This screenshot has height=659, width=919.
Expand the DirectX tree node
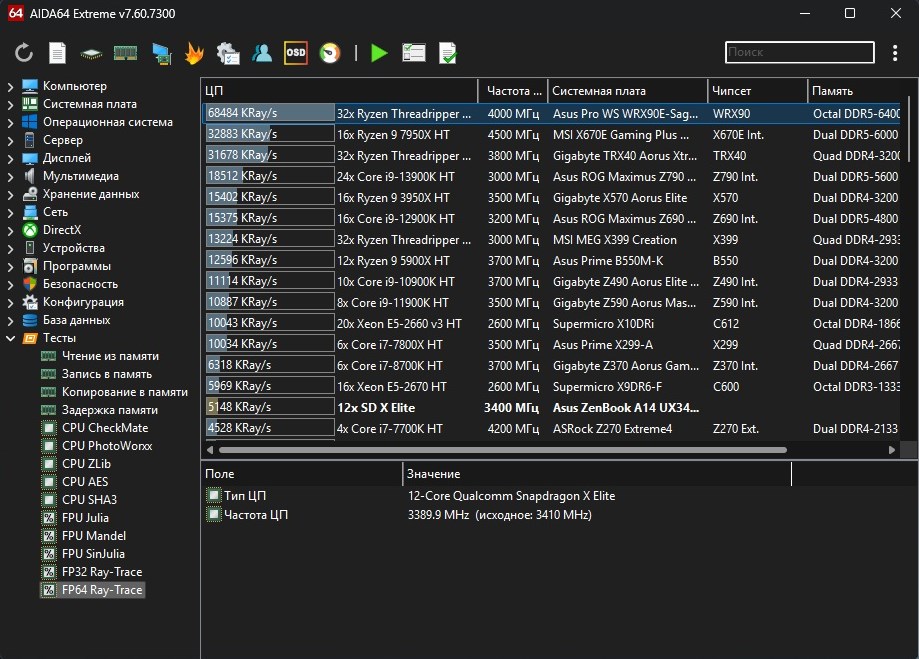click(x=10, y=230)
